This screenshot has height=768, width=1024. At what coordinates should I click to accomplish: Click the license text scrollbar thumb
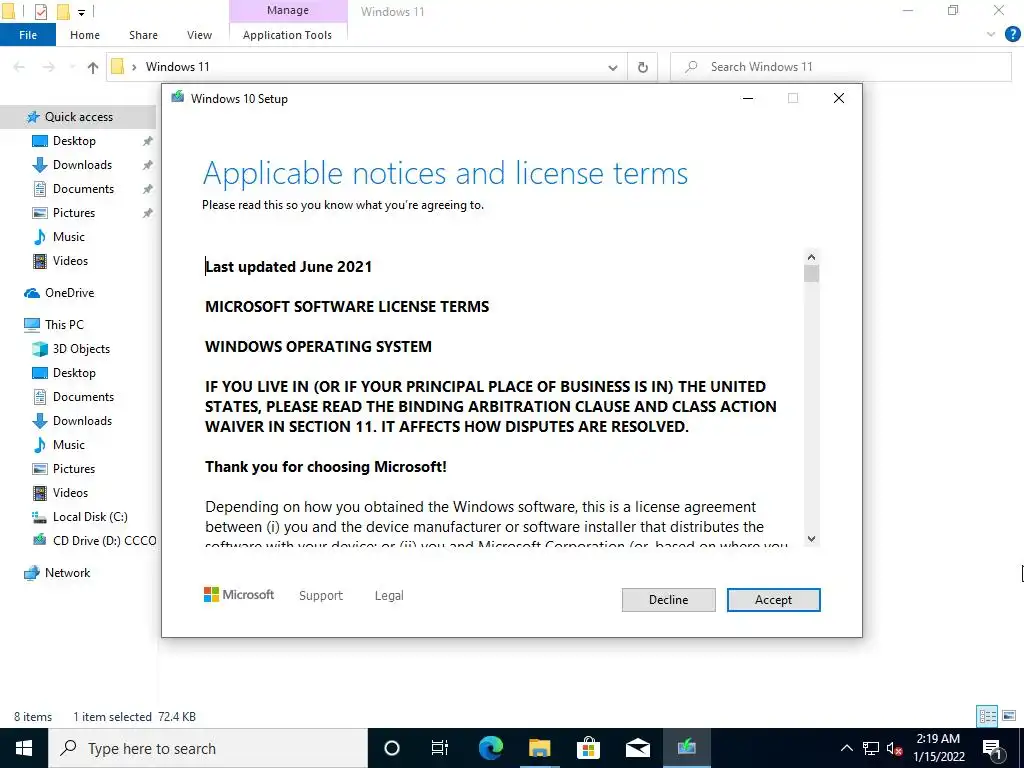pyautogui.click(x=811, y=274)
